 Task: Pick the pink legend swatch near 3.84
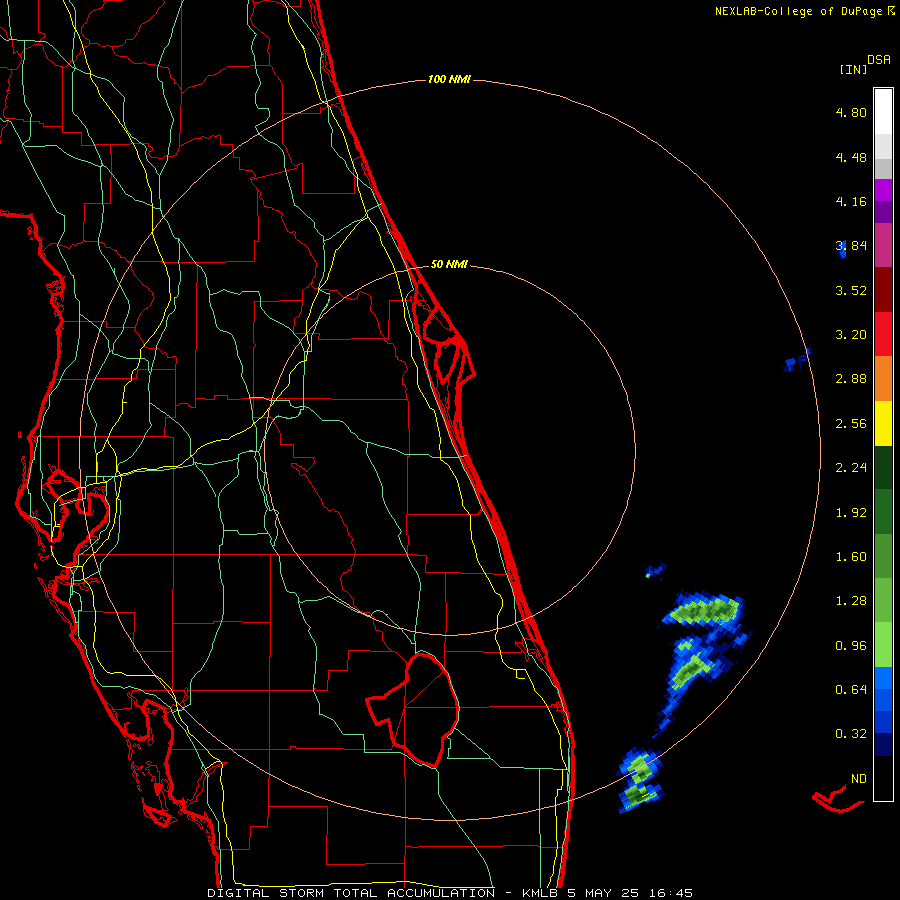click(883, 245)
